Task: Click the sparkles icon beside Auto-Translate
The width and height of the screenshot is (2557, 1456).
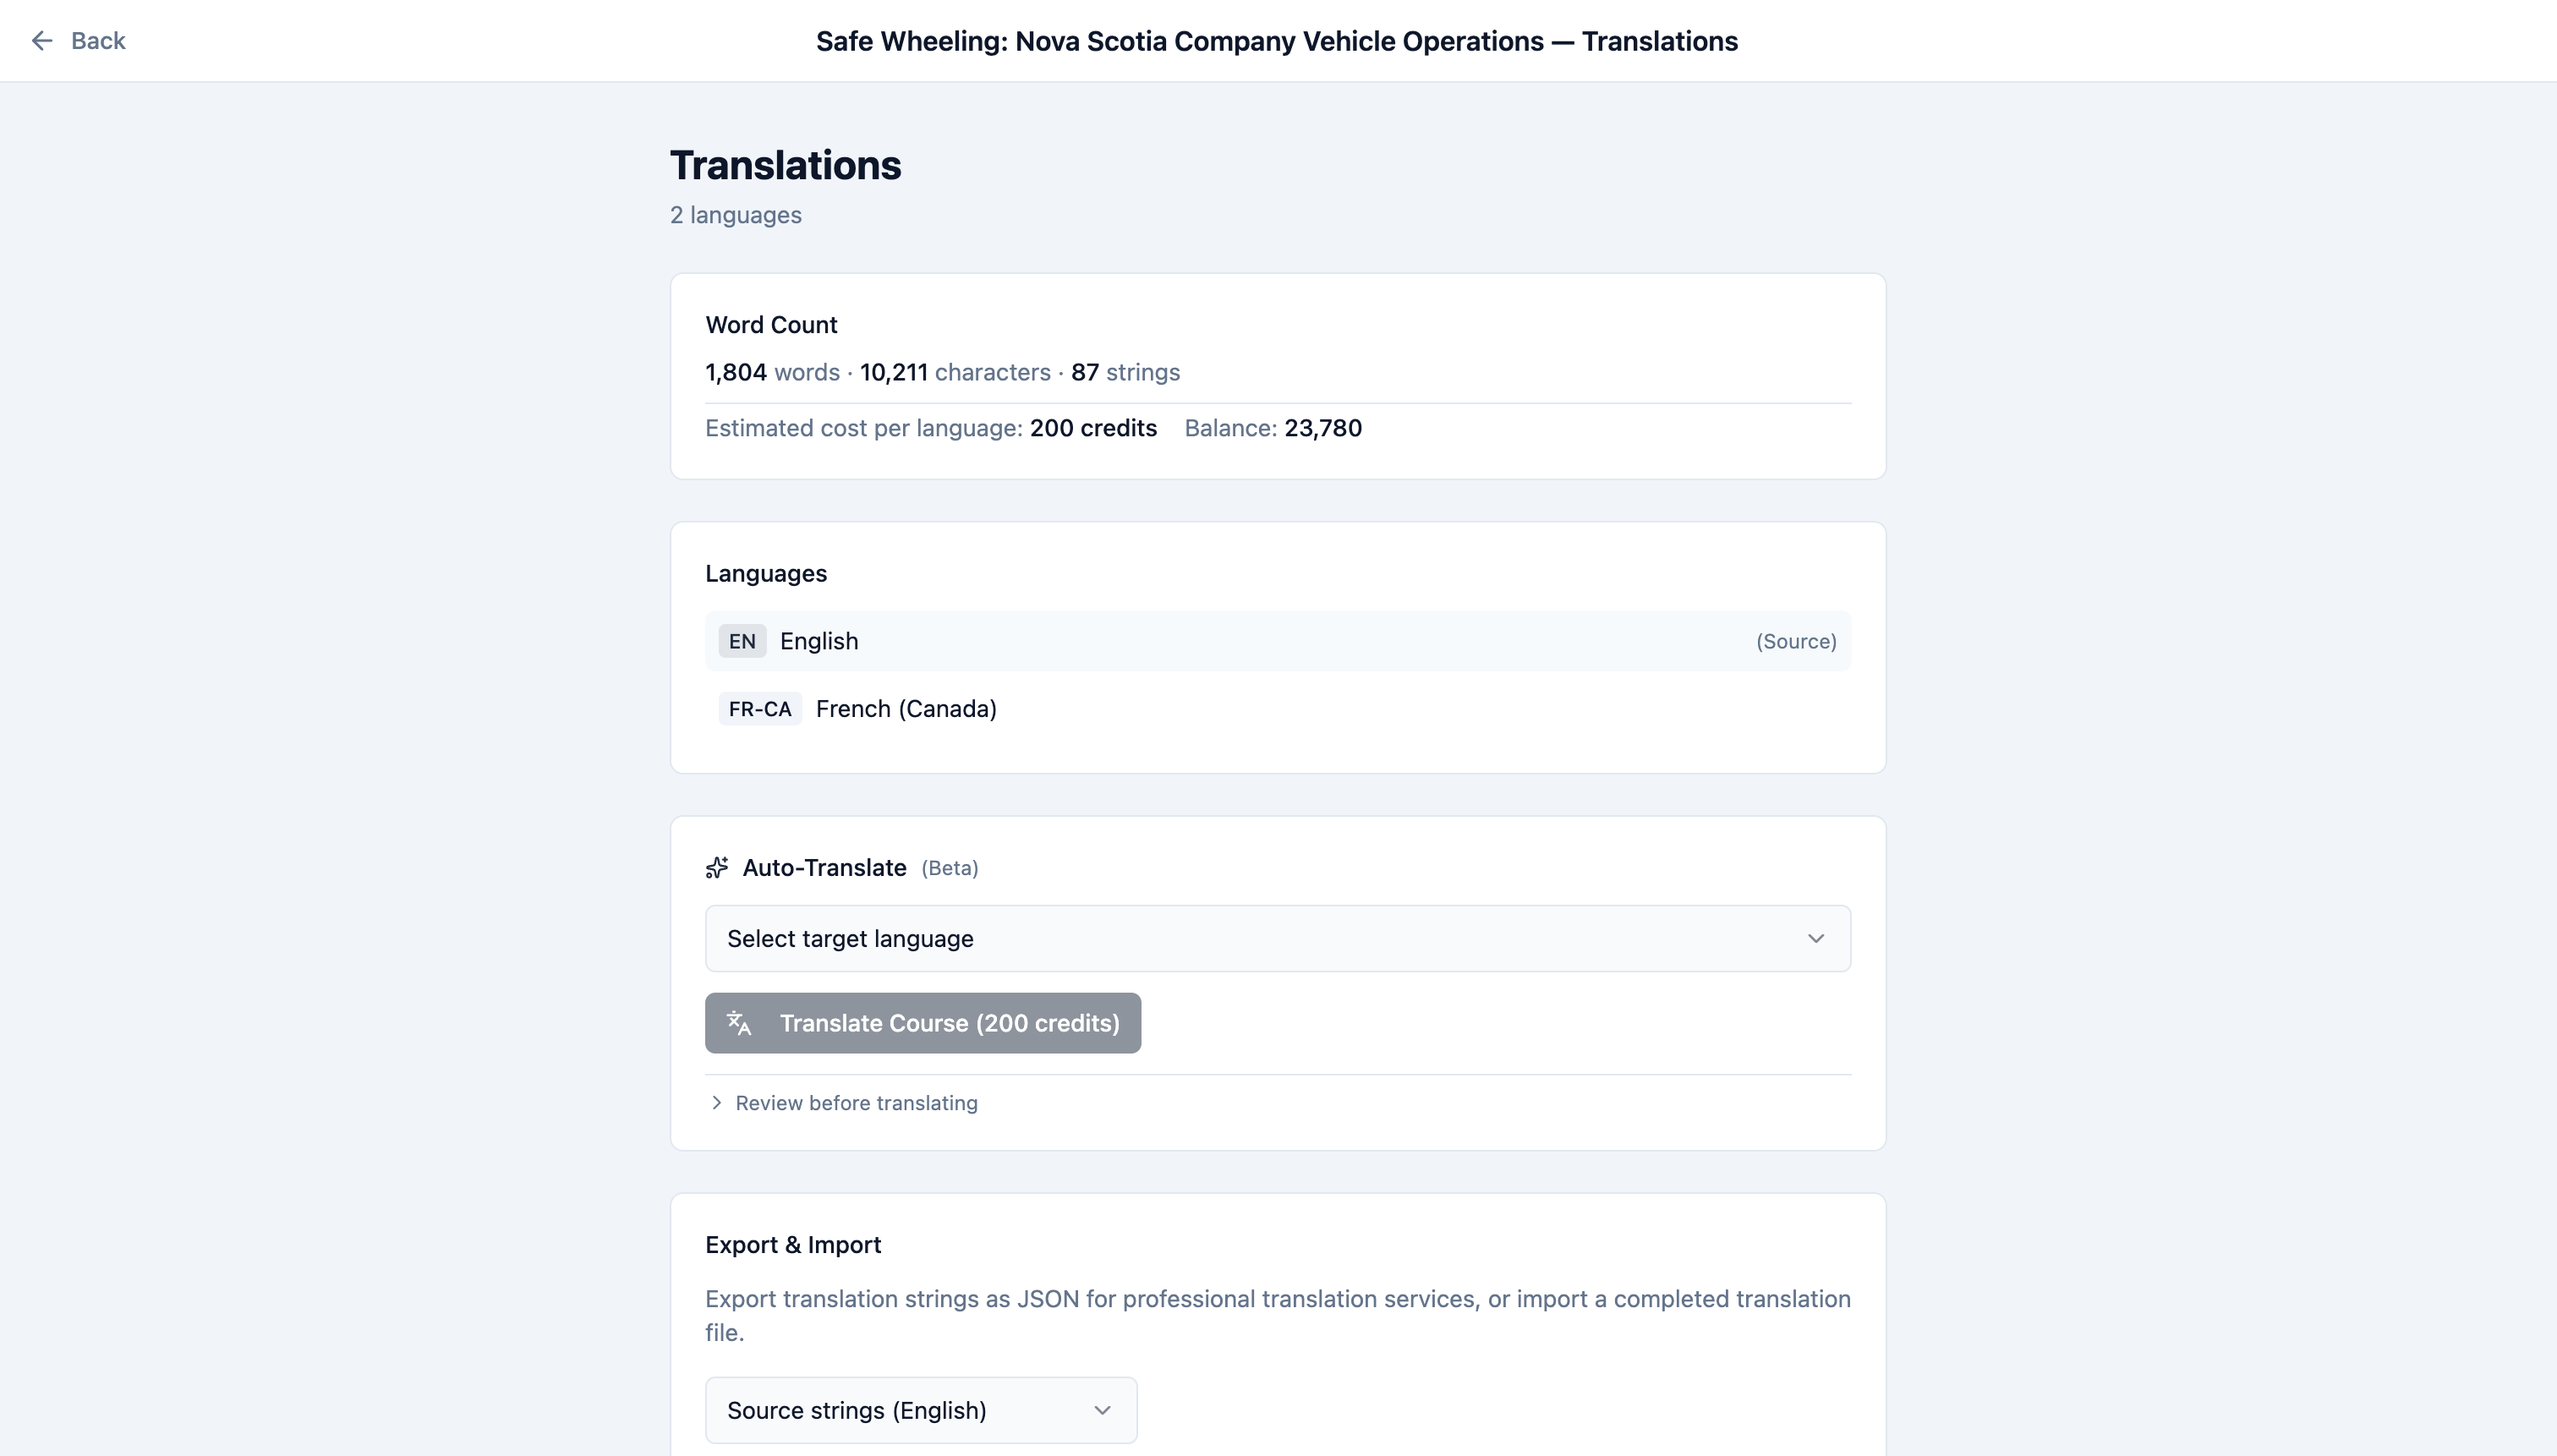Action: (x=716, y=867)
